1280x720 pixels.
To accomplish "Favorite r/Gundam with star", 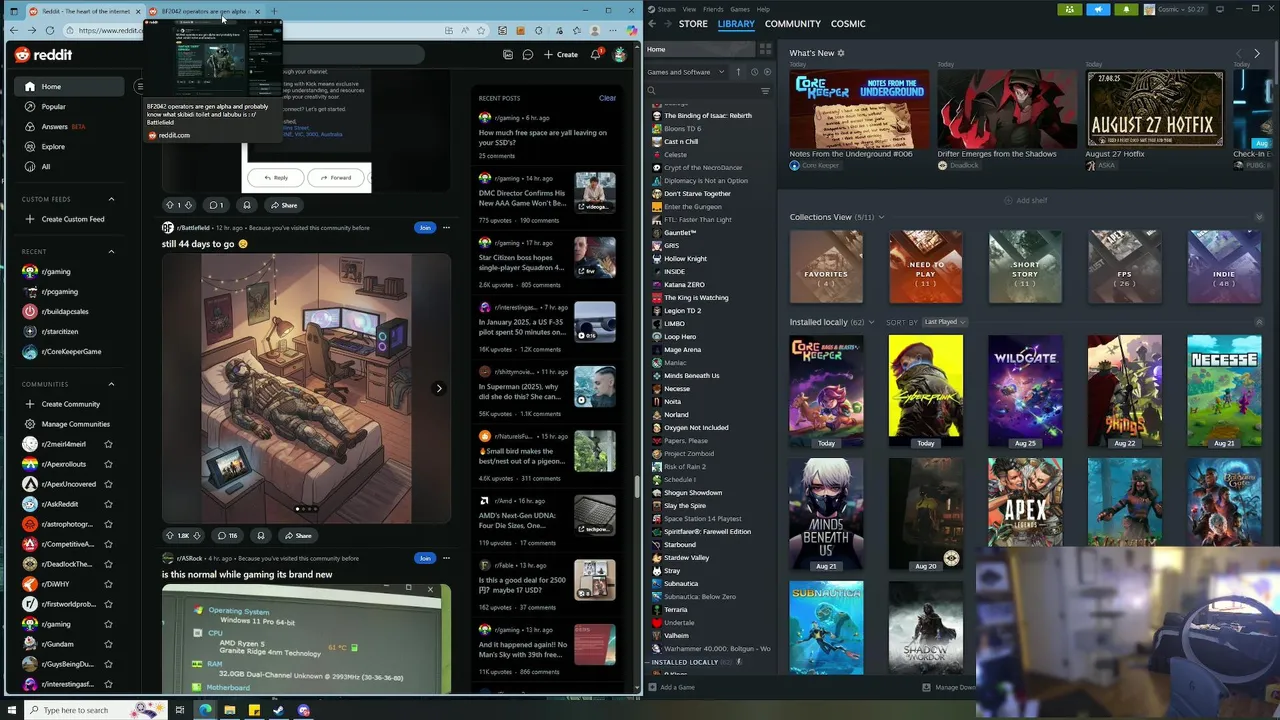I will tap(108, 644).
